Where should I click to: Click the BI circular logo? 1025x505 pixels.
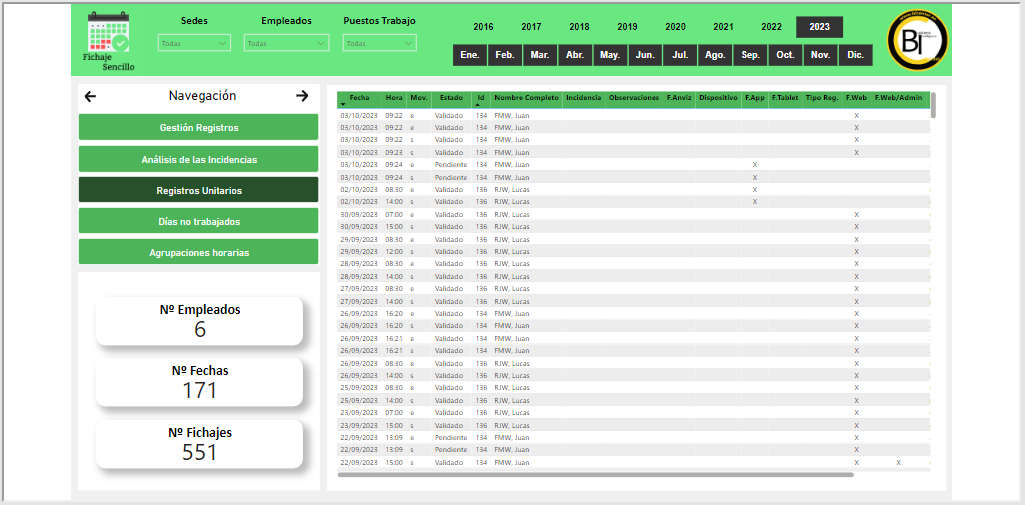917,41
